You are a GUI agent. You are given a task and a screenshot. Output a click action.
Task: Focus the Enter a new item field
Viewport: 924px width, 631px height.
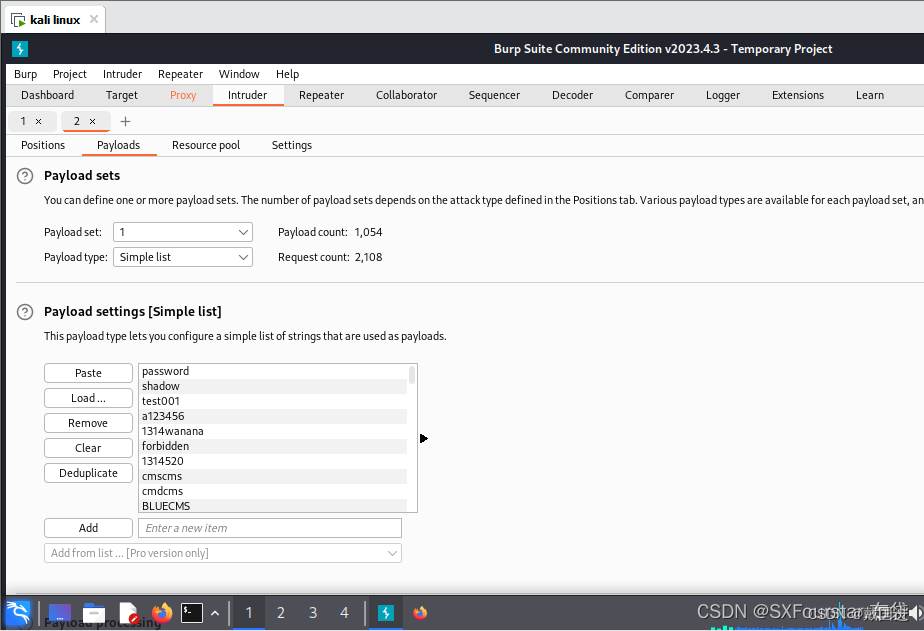tap(270, 528)
